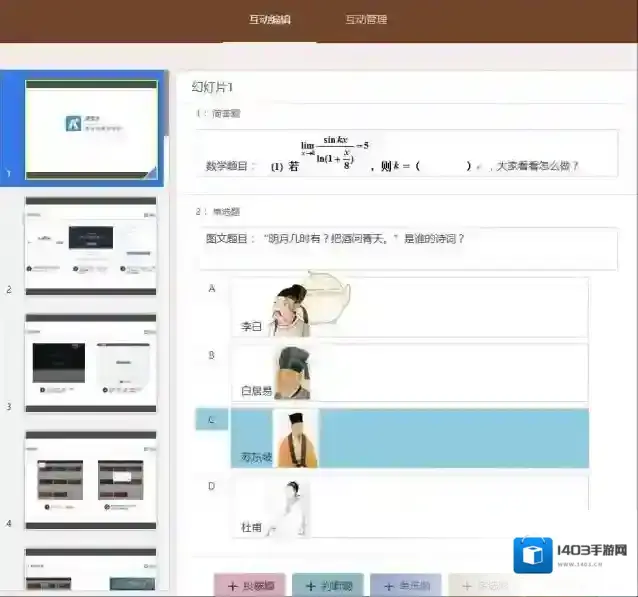The width and height of the screenshot is (638, 597).
Task: Click the 幻灯片1 heading
Action: [x=212, y=87]
